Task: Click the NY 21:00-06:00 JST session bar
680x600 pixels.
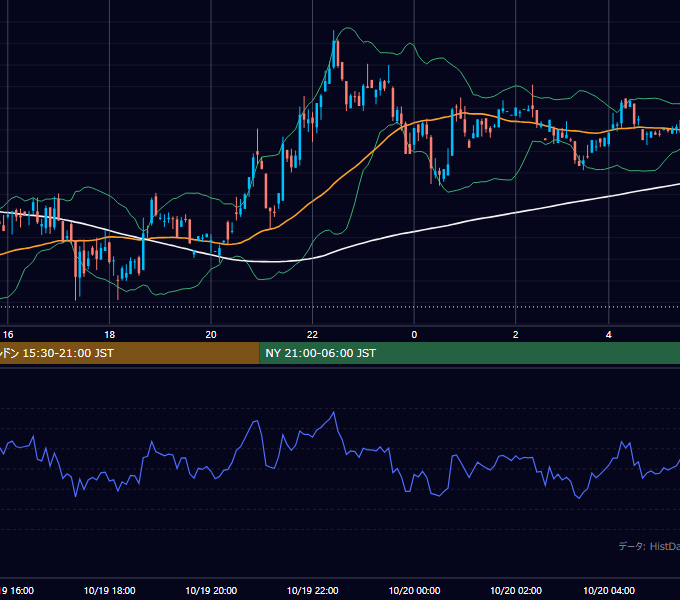Action: [x=470, y=353]
